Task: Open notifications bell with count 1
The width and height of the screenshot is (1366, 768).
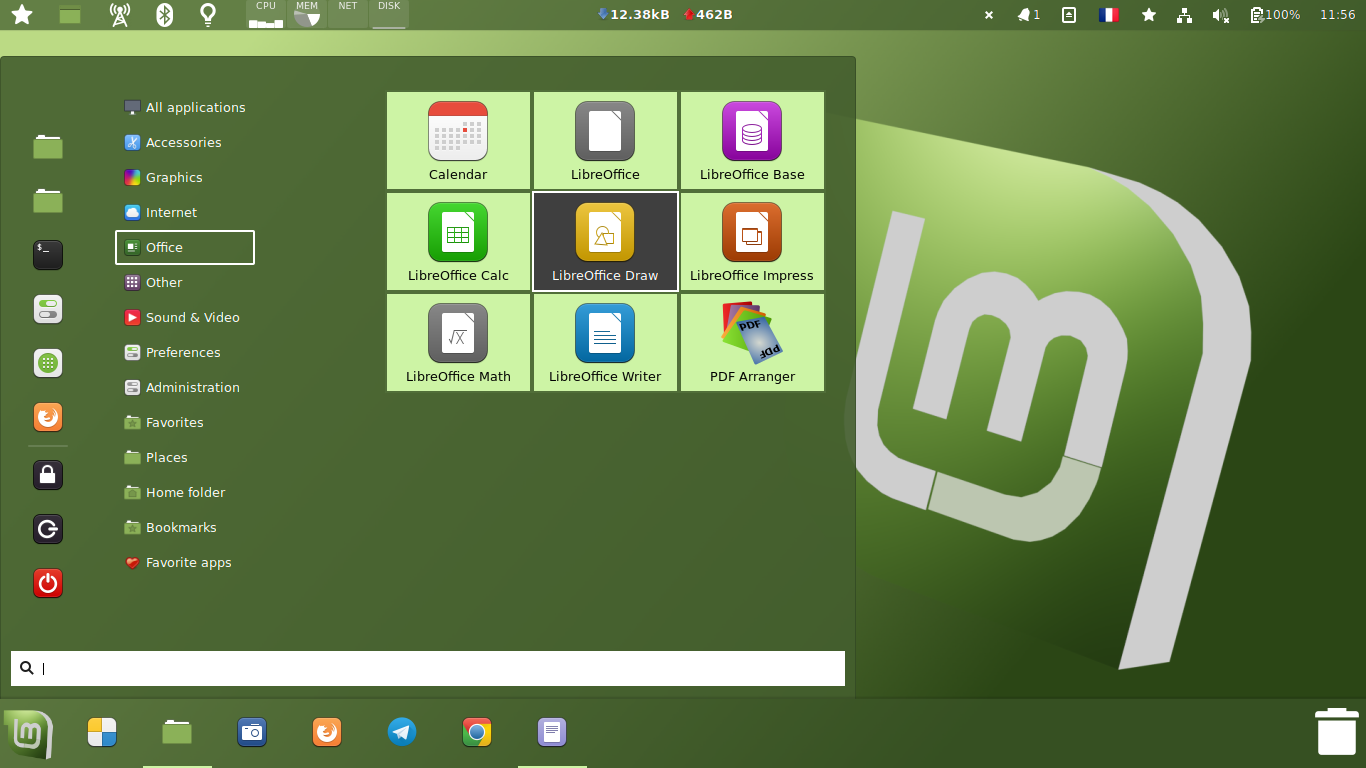Action: [x=1029, y=14]
